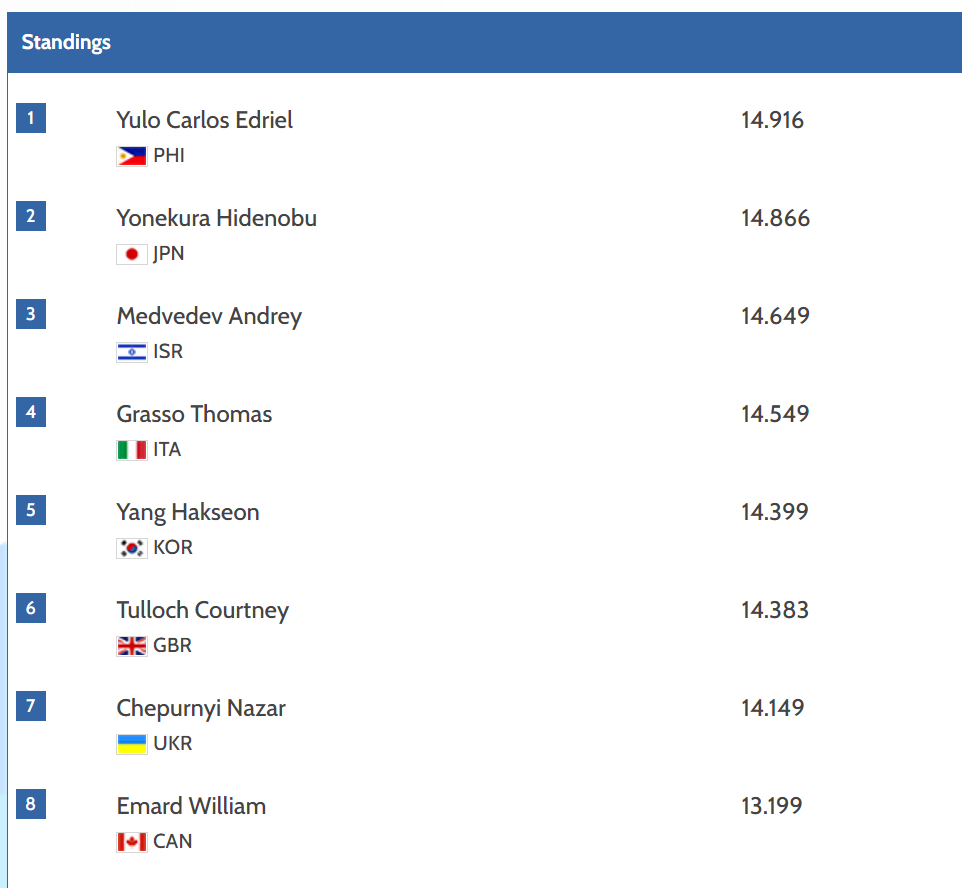Click the Canada flag icon

[x=132, y=842]
